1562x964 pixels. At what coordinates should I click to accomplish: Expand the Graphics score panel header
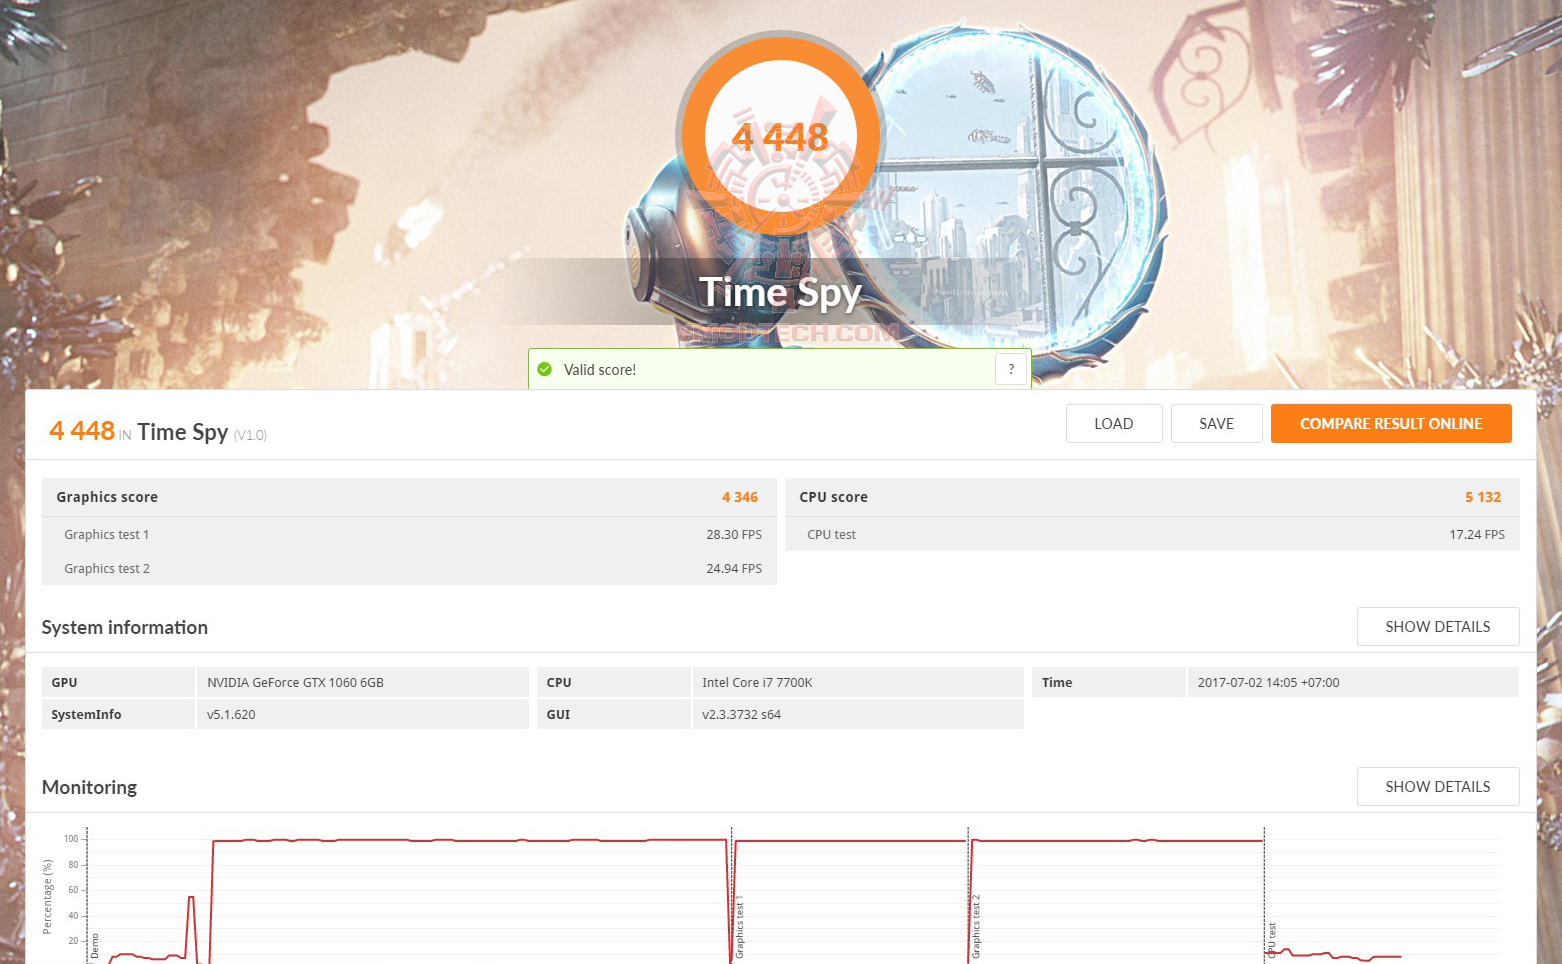[x=107, y=497]
